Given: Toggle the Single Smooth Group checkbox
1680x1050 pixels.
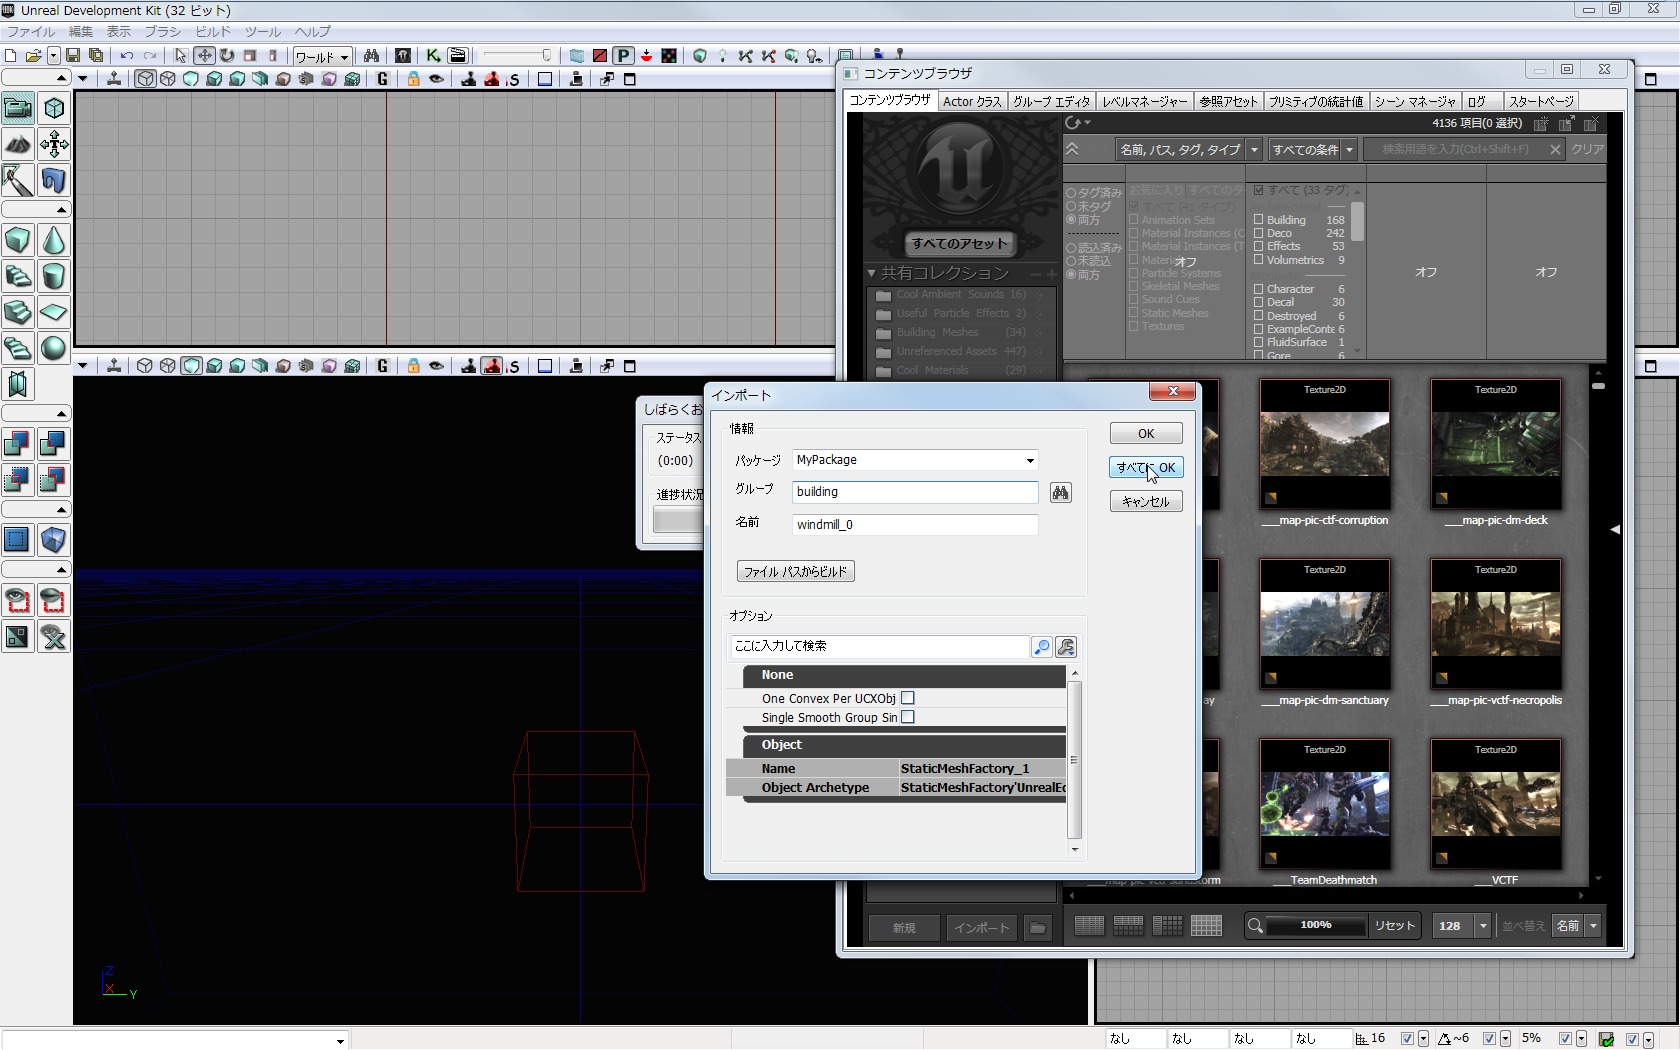Looking at the screenshot, I should pos(908,717).
